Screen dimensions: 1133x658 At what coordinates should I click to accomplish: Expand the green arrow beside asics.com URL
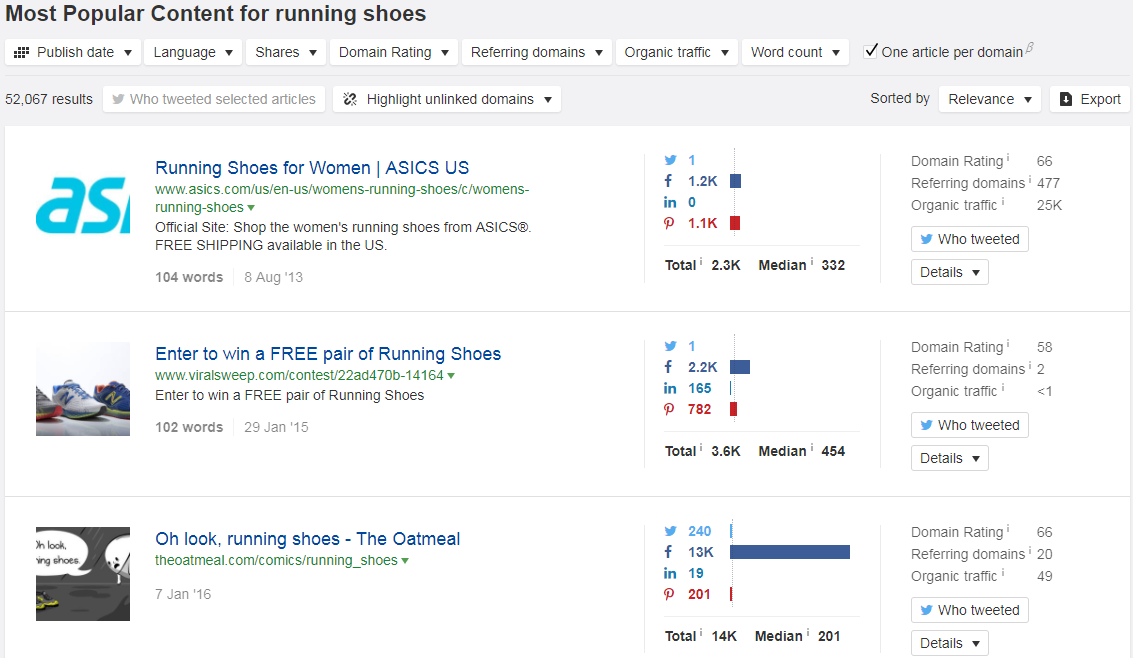[251, 208]
